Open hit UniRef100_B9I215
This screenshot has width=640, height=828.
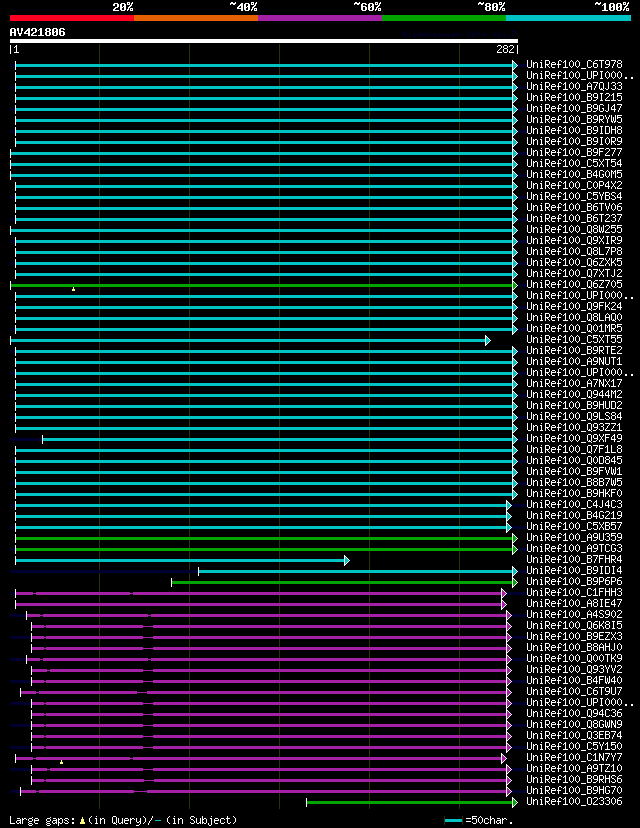click(x=574, y=98)
